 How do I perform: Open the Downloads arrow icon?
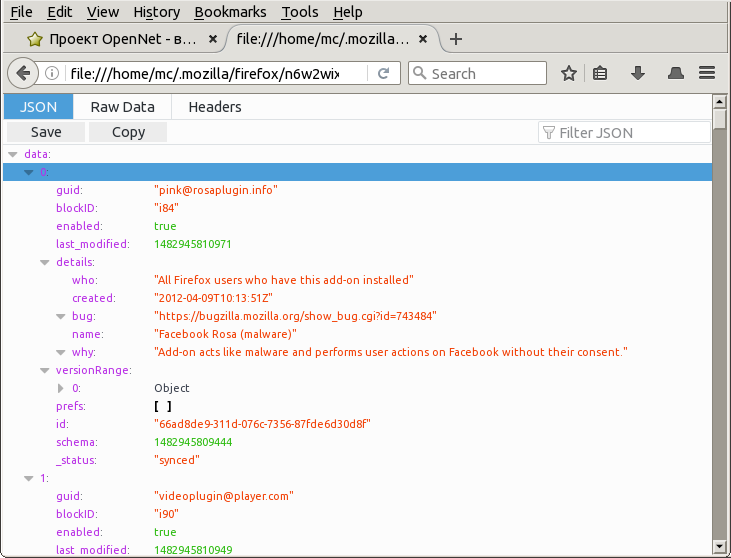tap(637, 73)
